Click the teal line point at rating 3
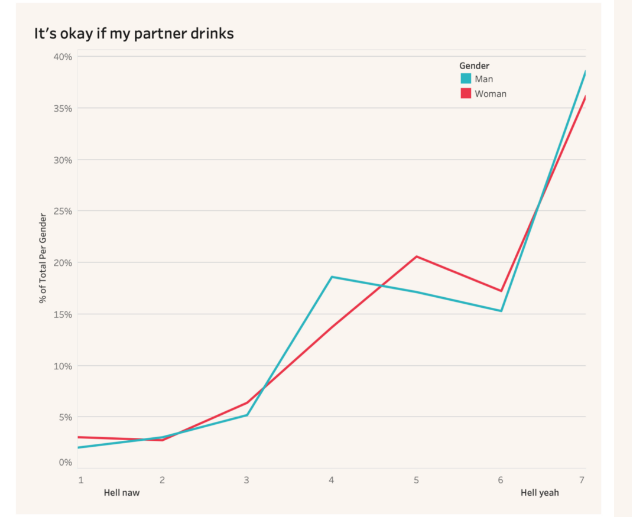Screen dimensions: 632x526 [x=247, y=415]
